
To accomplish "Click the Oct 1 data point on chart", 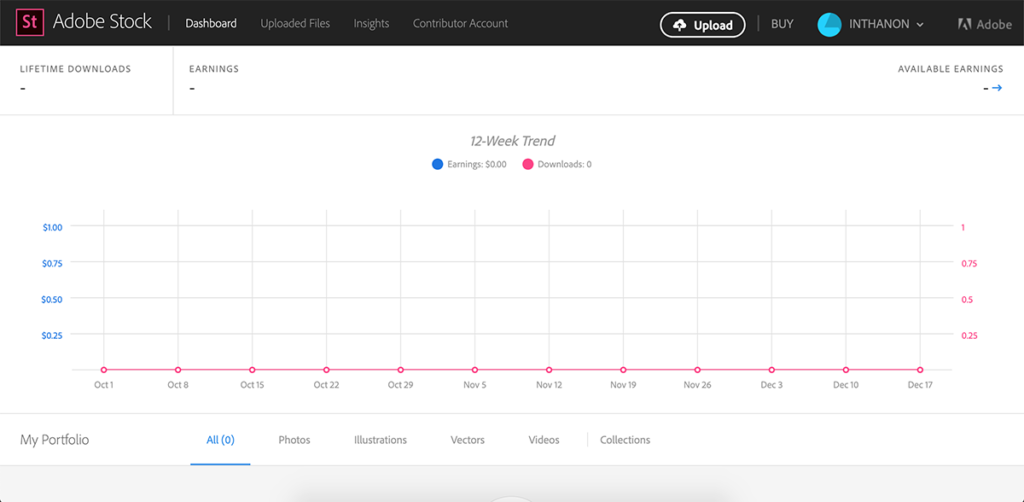I will point(104,370).
